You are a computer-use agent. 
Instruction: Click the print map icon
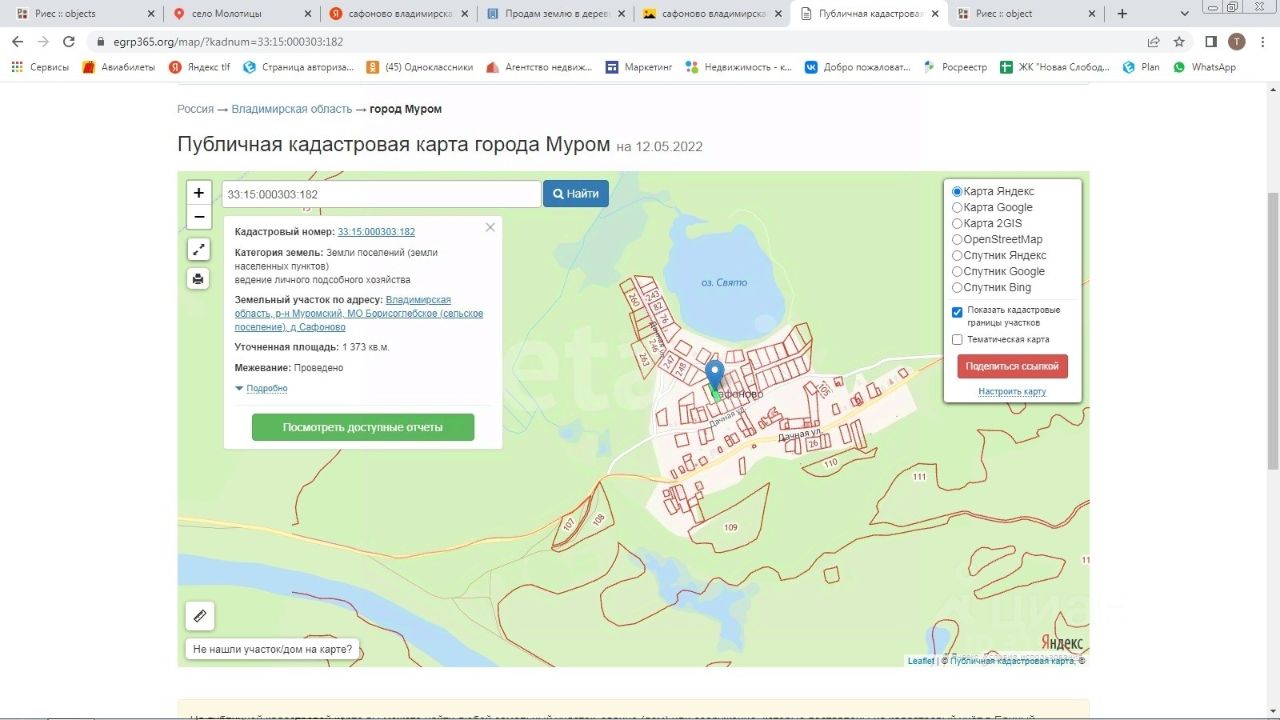click(199, 279)
